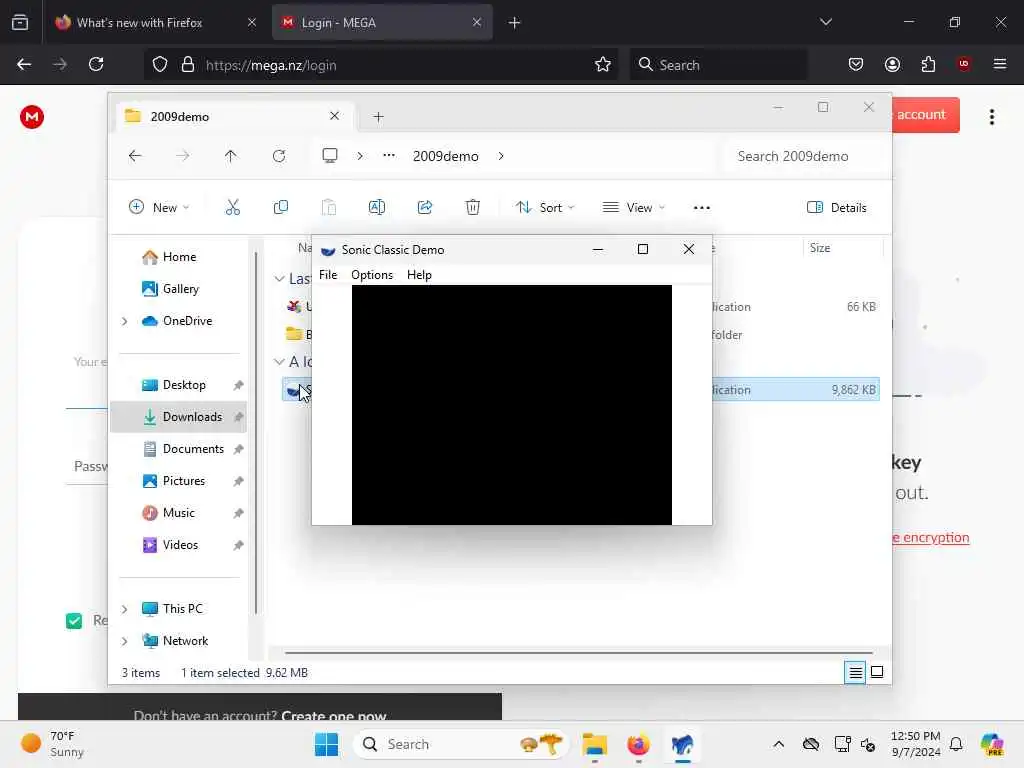
Task: Toggle the Remember me checkbox on MEGA
Action: [74, 620]
